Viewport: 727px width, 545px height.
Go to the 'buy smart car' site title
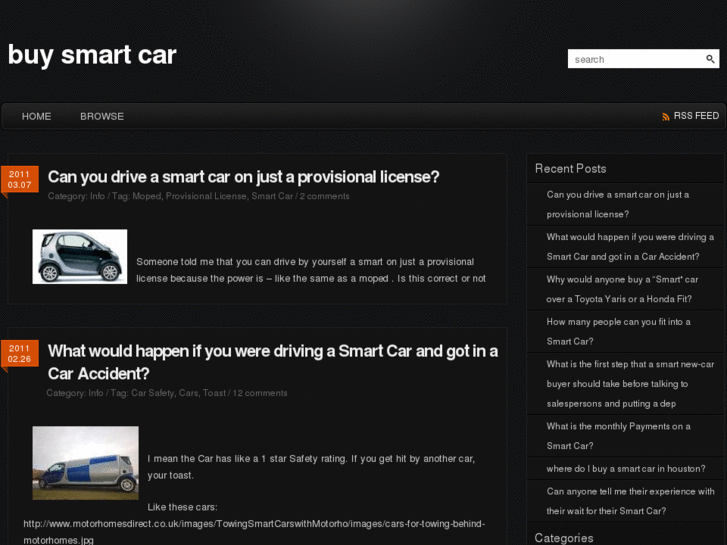[92, 55]
